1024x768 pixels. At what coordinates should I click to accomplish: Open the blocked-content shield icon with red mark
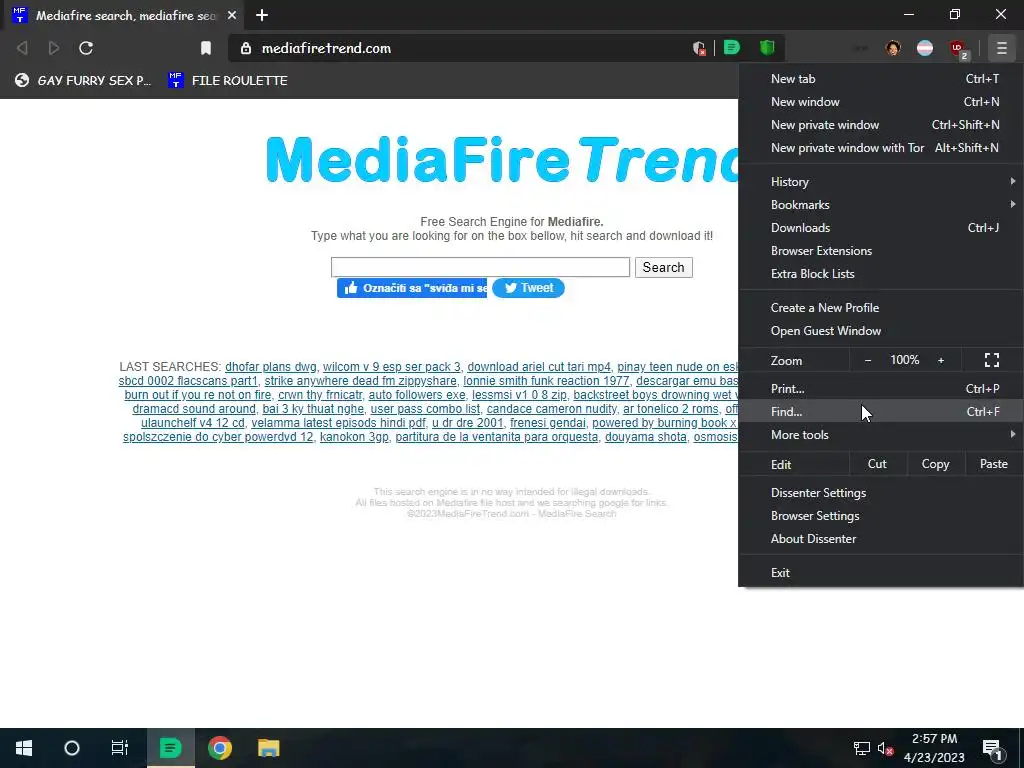click(x=699, y=48)
